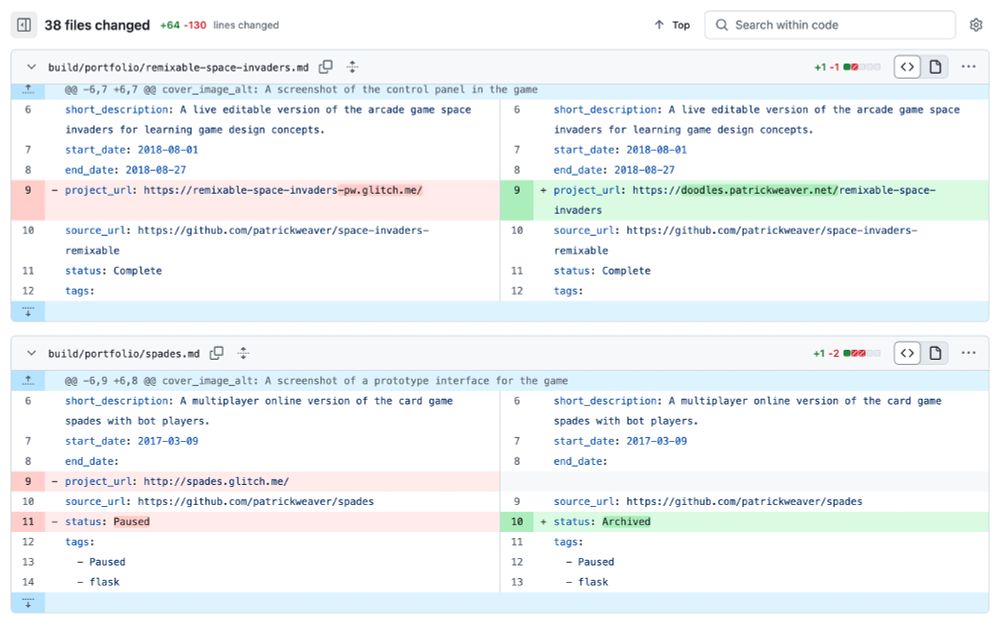
Task: Expand lines above in remixable-space-invaders.md hunk
Action: point(28,90)
